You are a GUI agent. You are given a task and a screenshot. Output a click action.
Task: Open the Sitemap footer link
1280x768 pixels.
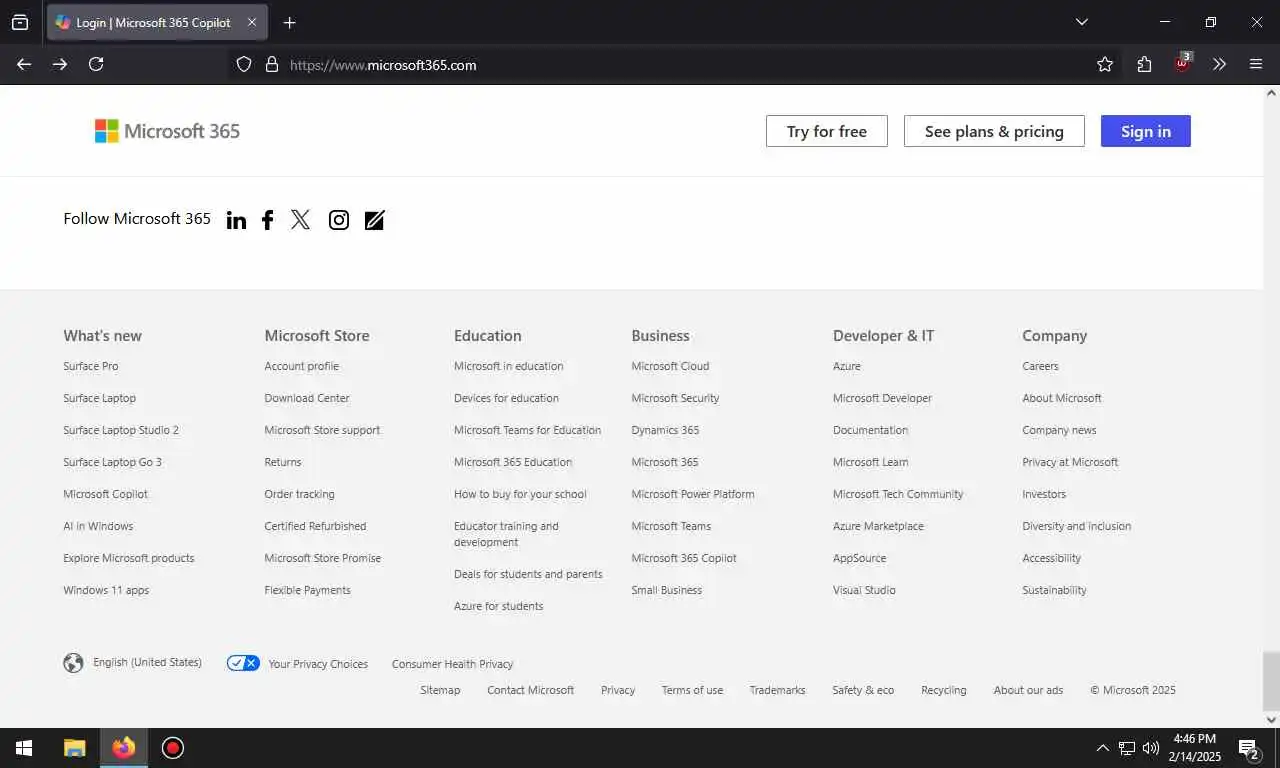[440, 690]
